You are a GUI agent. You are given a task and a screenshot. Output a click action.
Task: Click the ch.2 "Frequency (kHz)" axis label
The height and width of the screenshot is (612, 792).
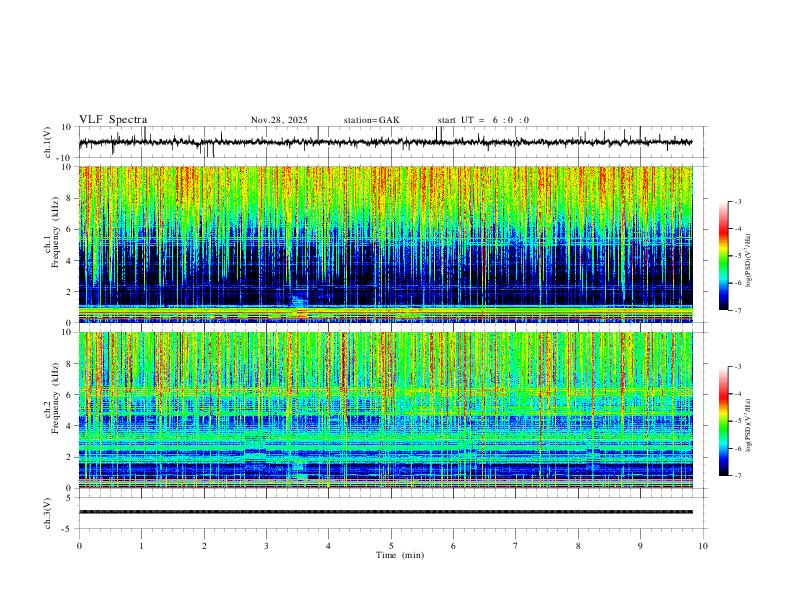55,398
